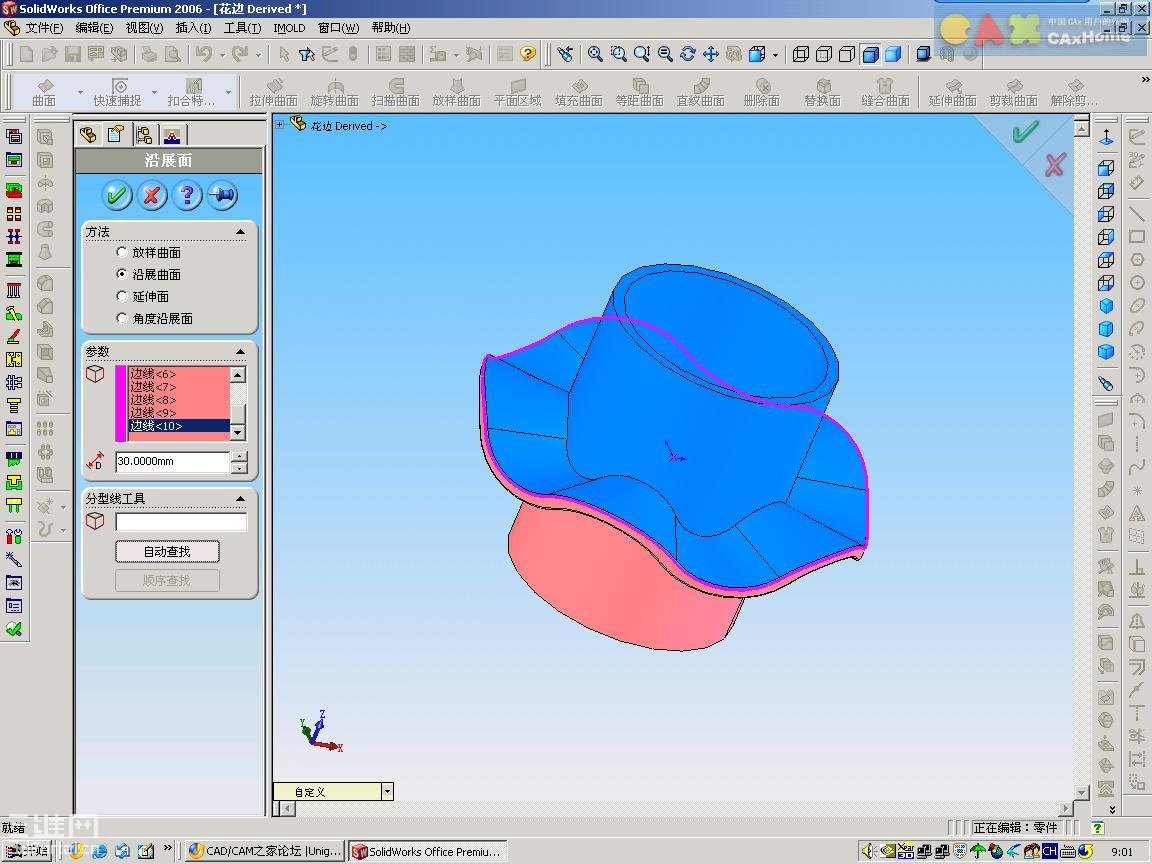1152x864 pixels.
Task: Open the 插入(I) menu
Action: 193,28
